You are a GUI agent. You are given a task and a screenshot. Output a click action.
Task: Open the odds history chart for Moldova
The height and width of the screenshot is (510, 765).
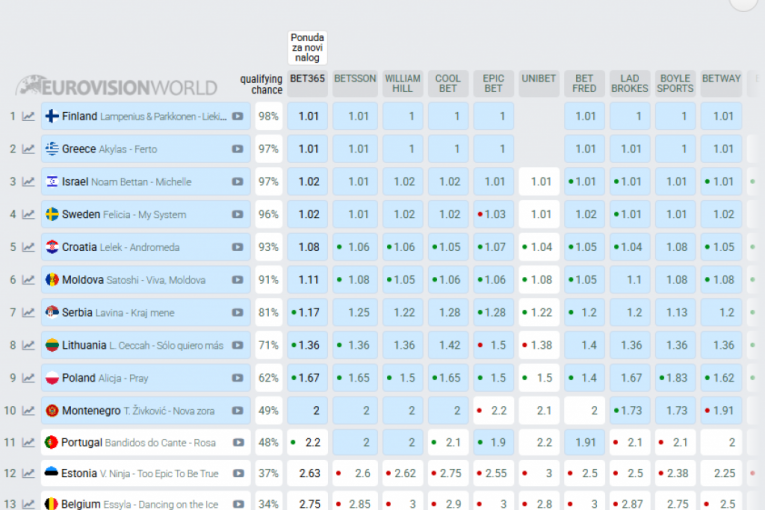[x=28, y=280]
